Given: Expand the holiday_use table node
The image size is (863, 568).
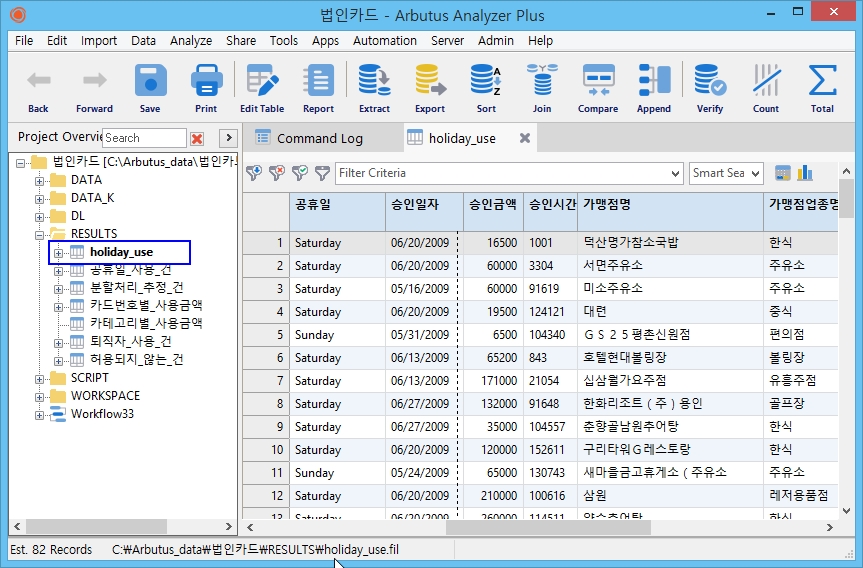Looking at the screenshot, I should (x=58, y=253).
